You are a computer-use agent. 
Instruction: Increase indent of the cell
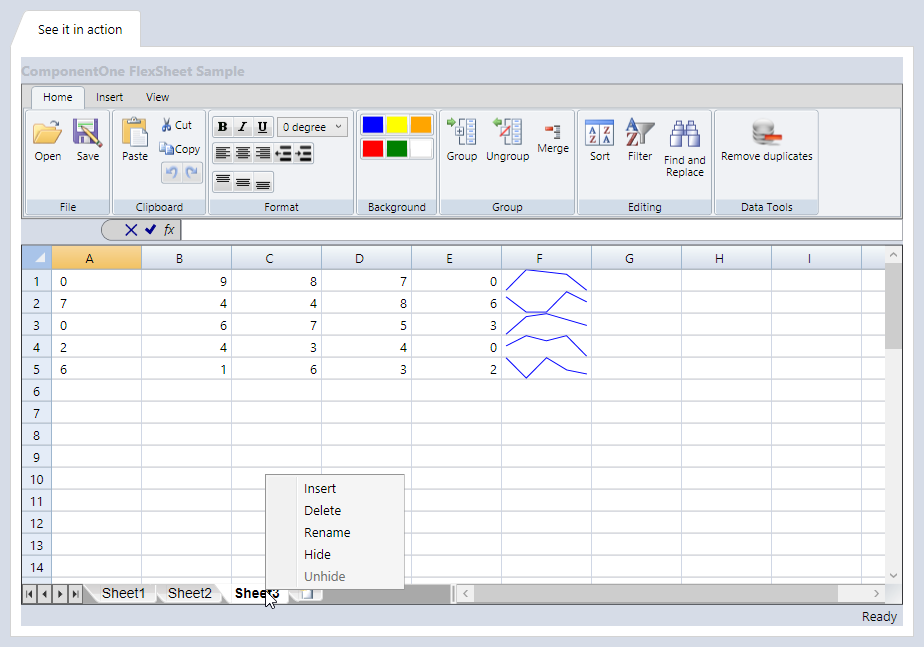[303, 154]
